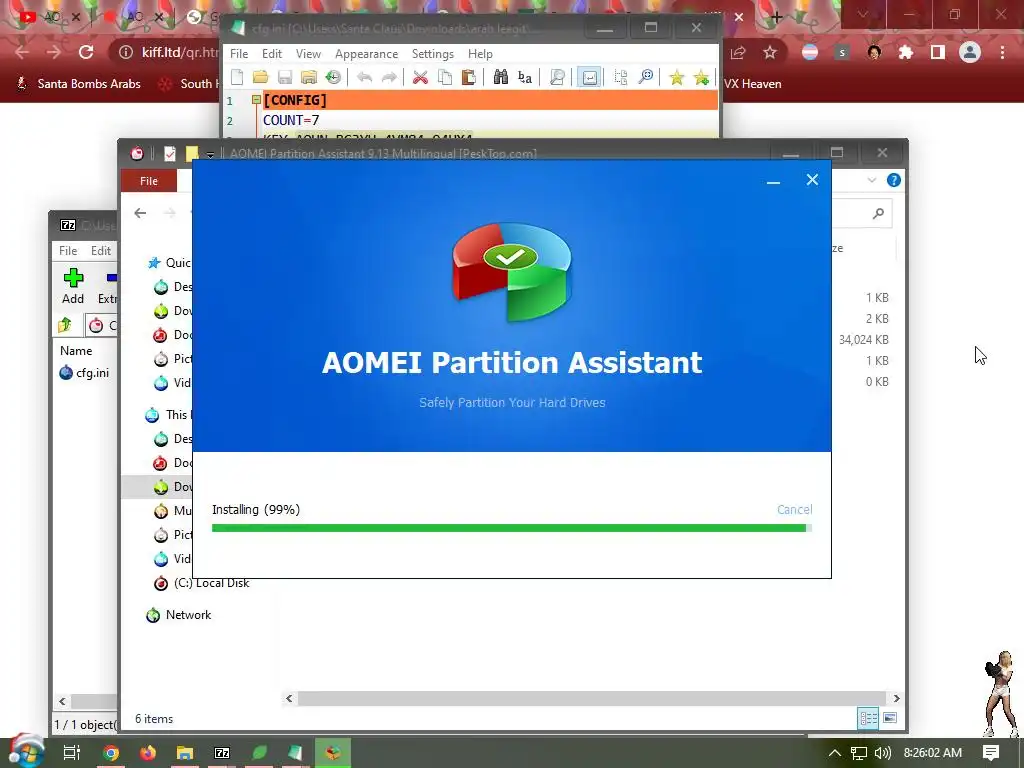Open the File tab in File Explorer

149,181
